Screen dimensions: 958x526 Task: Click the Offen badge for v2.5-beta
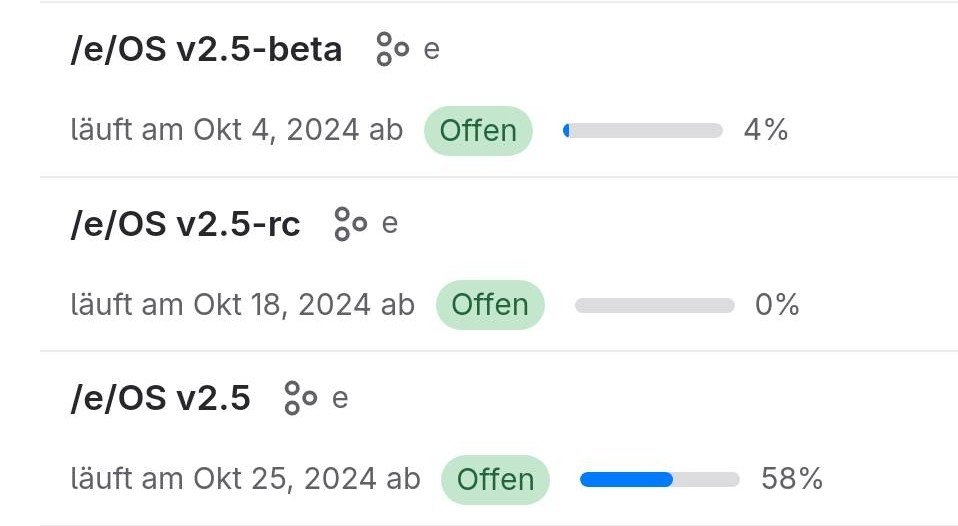click(478, 131)
